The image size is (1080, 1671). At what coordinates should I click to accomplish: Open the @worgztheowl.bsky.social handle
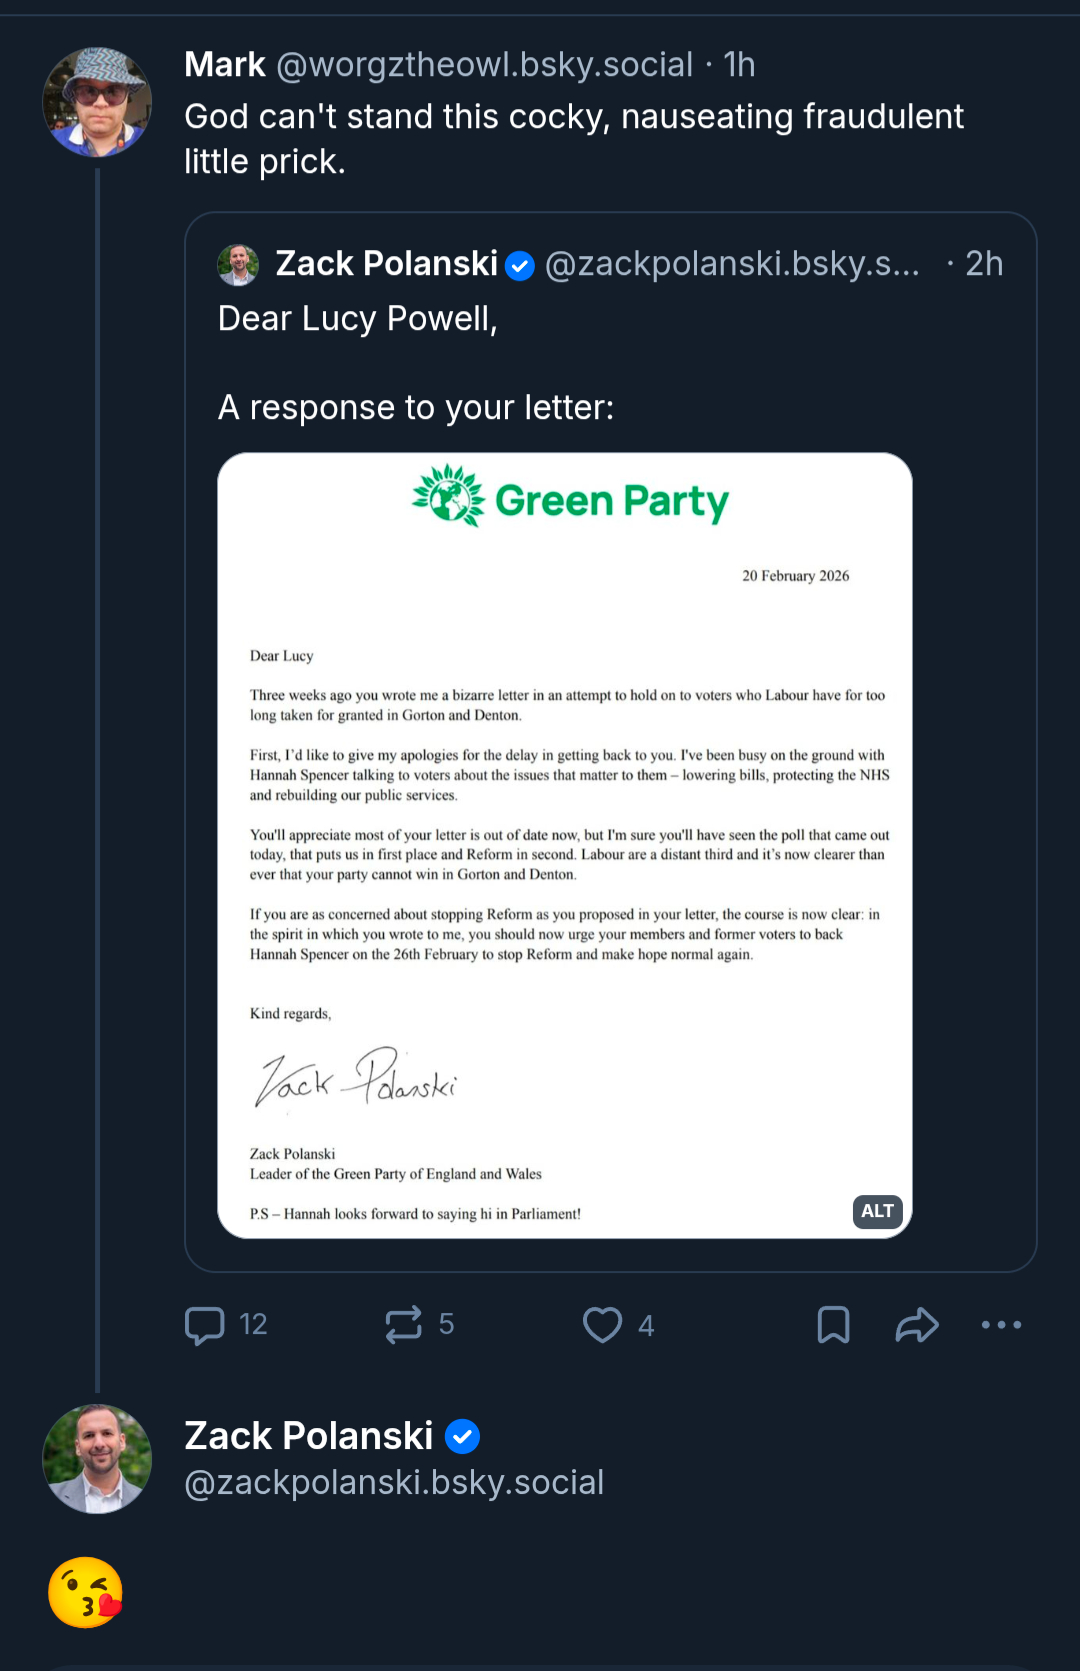(x=484, y=65)
